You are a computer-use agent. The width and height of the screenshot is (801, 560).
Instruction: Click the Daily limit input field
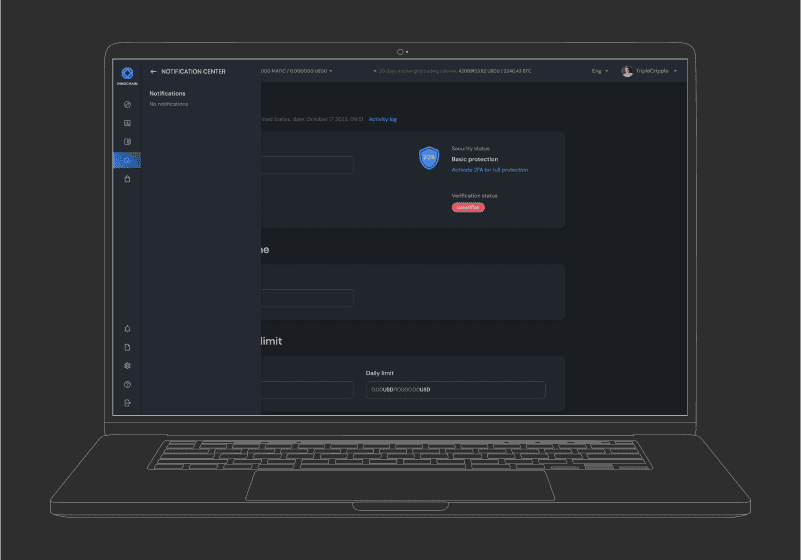coord(455,389)
